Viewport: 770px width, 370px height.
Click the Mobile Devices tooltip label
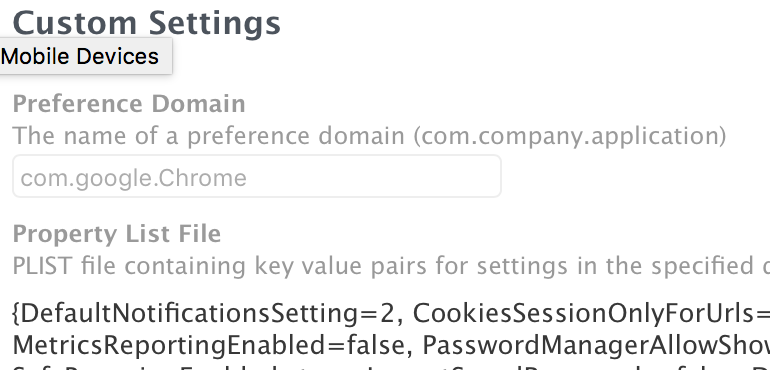coord(80,56)
